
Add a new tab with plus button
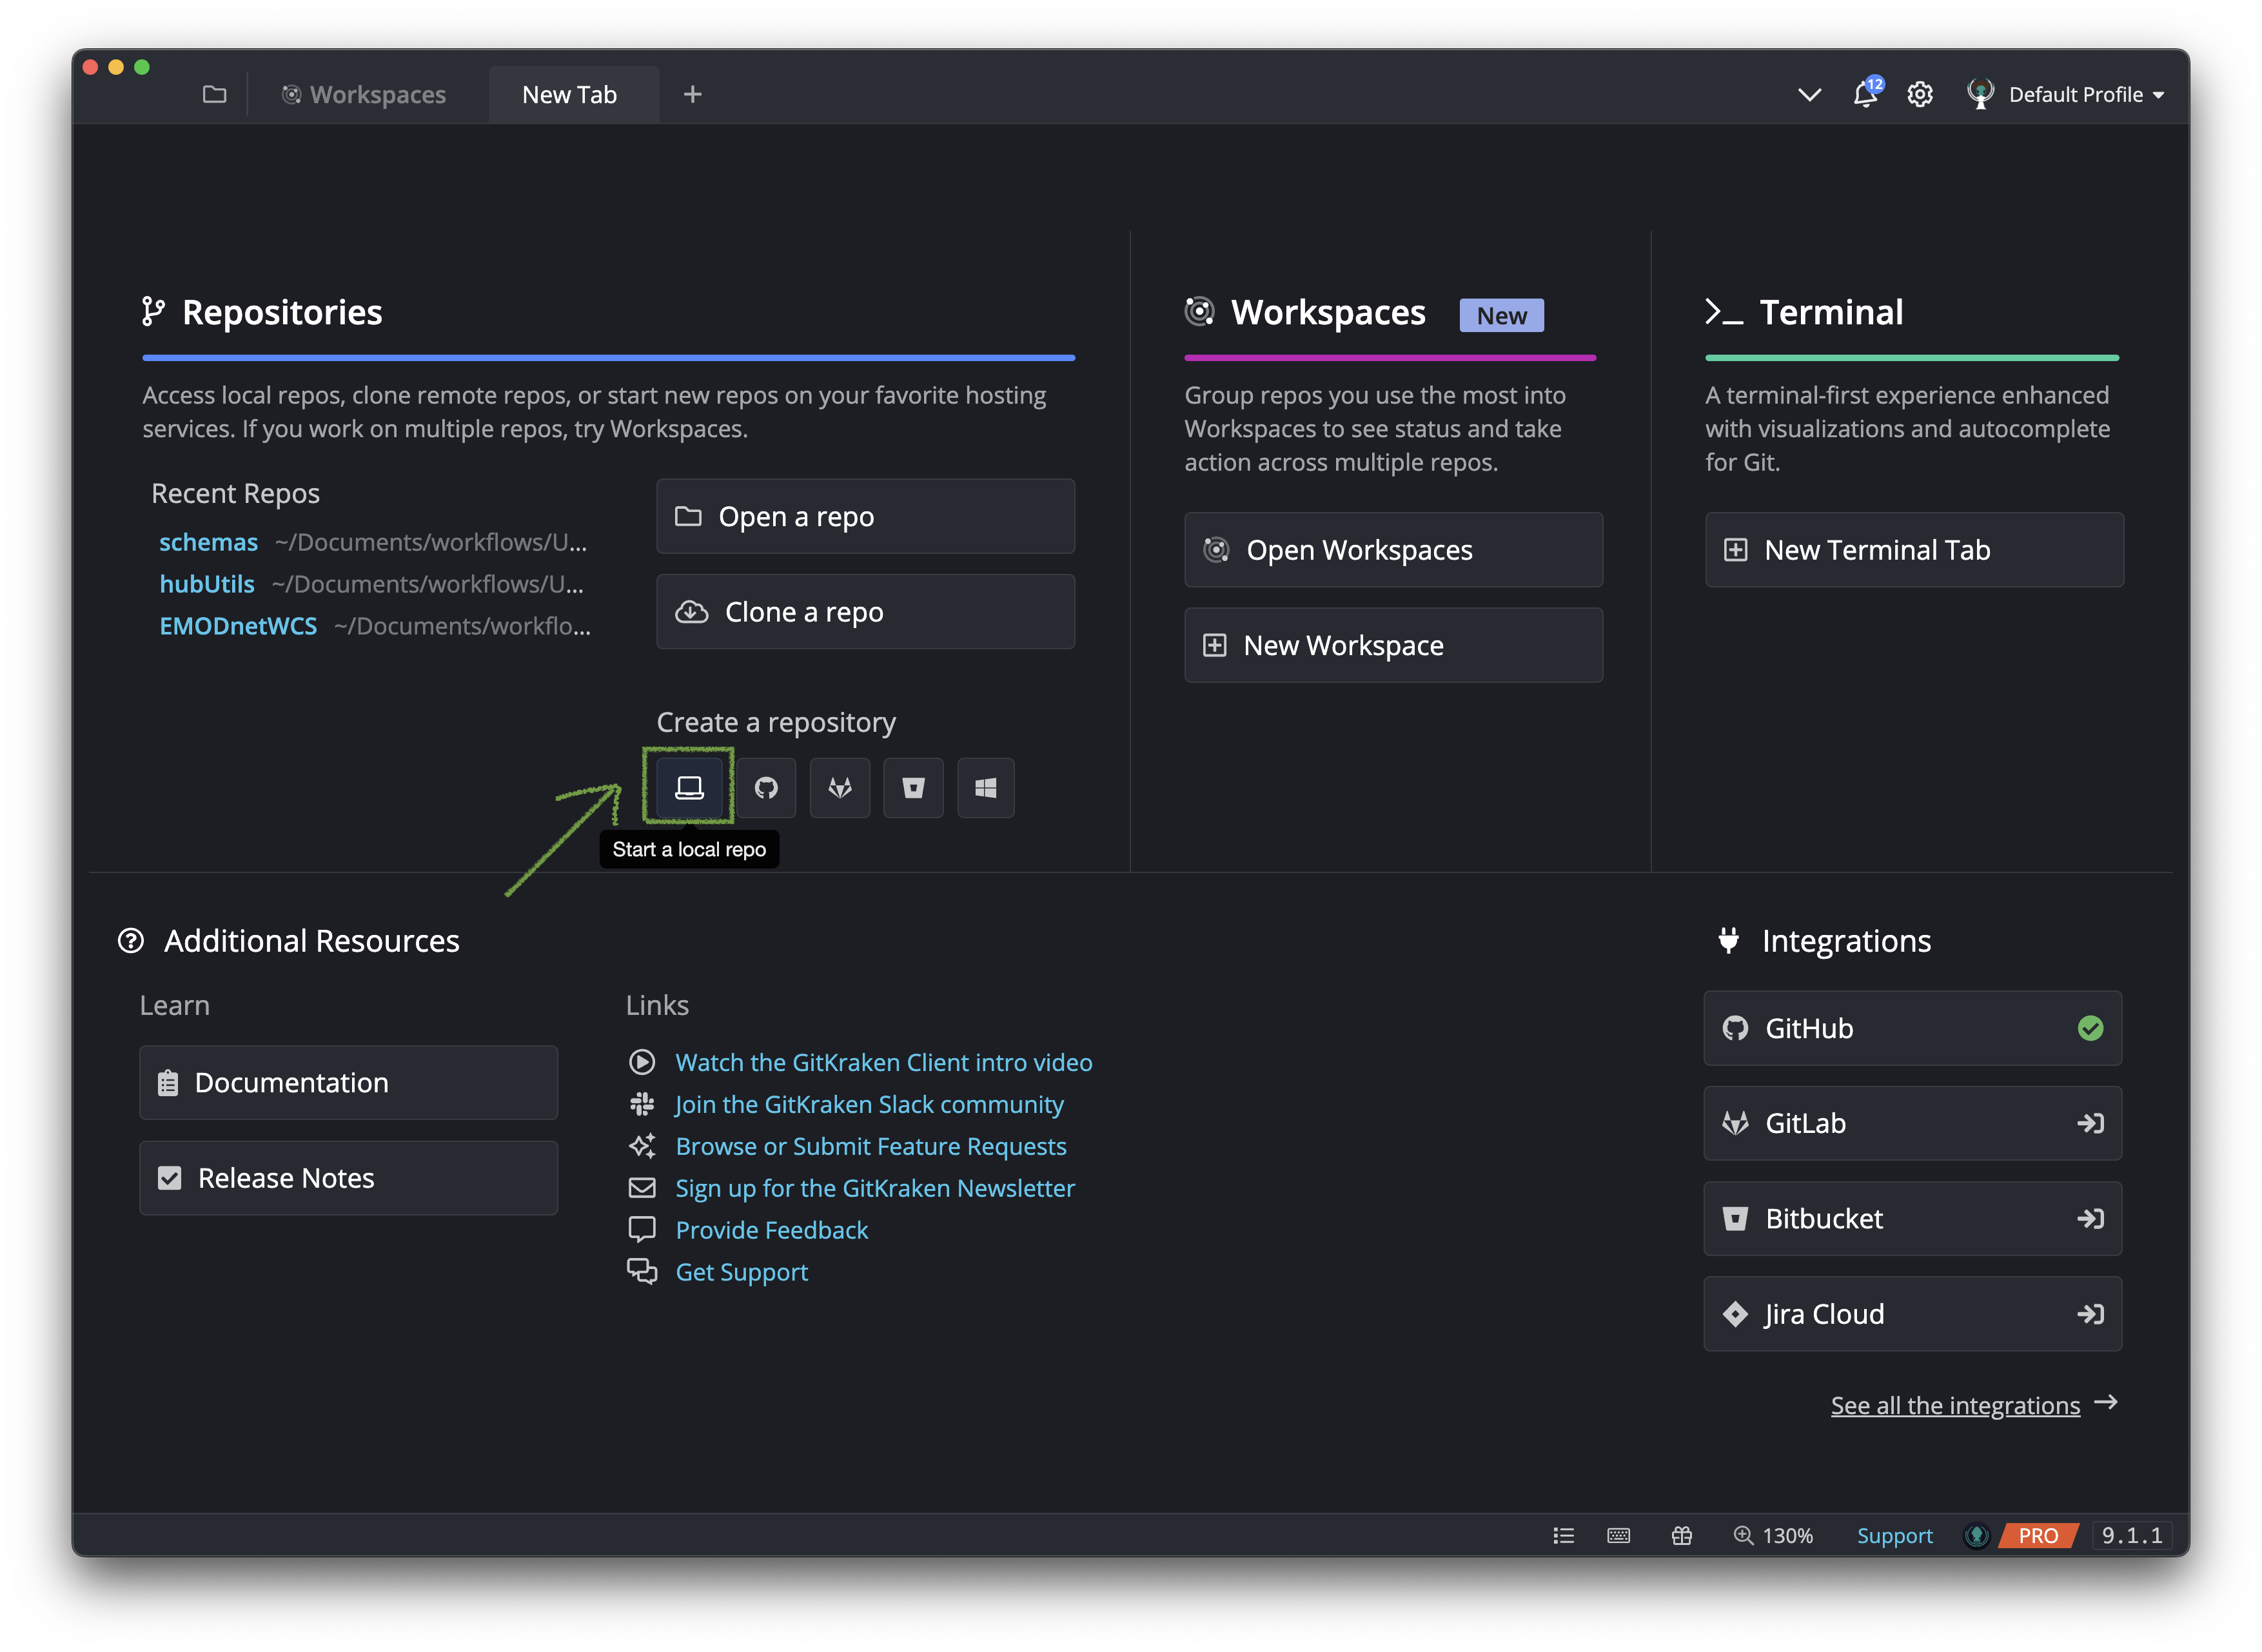pos(692,94)
